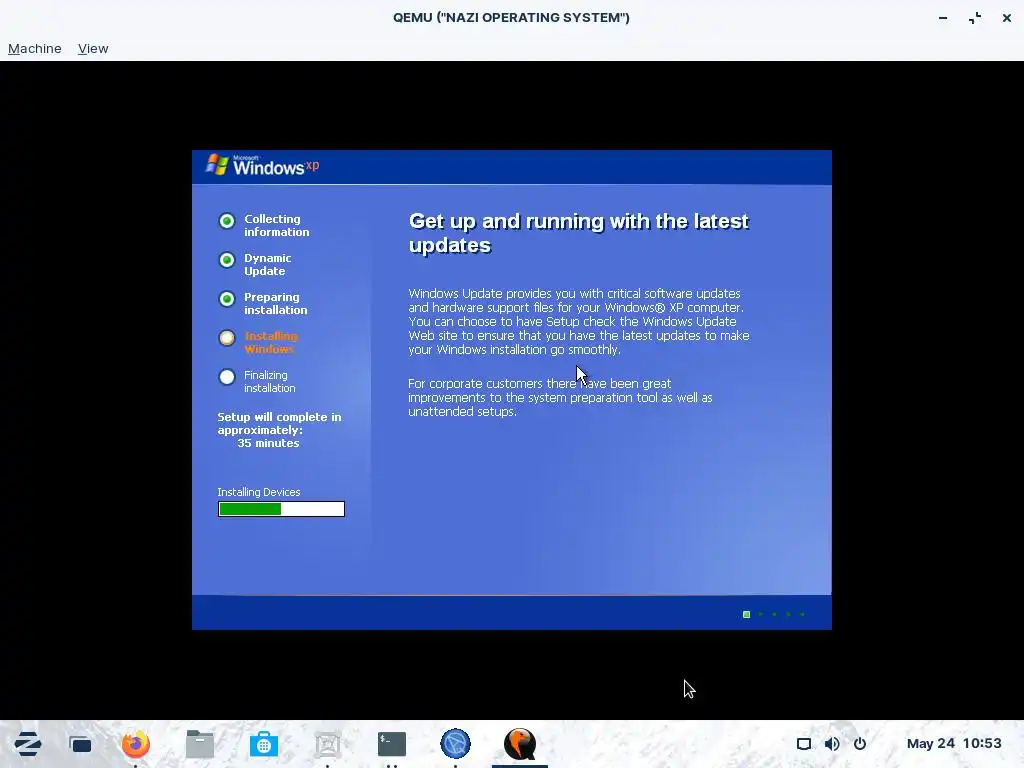Viewport: 1024px width, 768px height.
Task: Open the window overview icon in taskbar
Action: coord(80,744)
